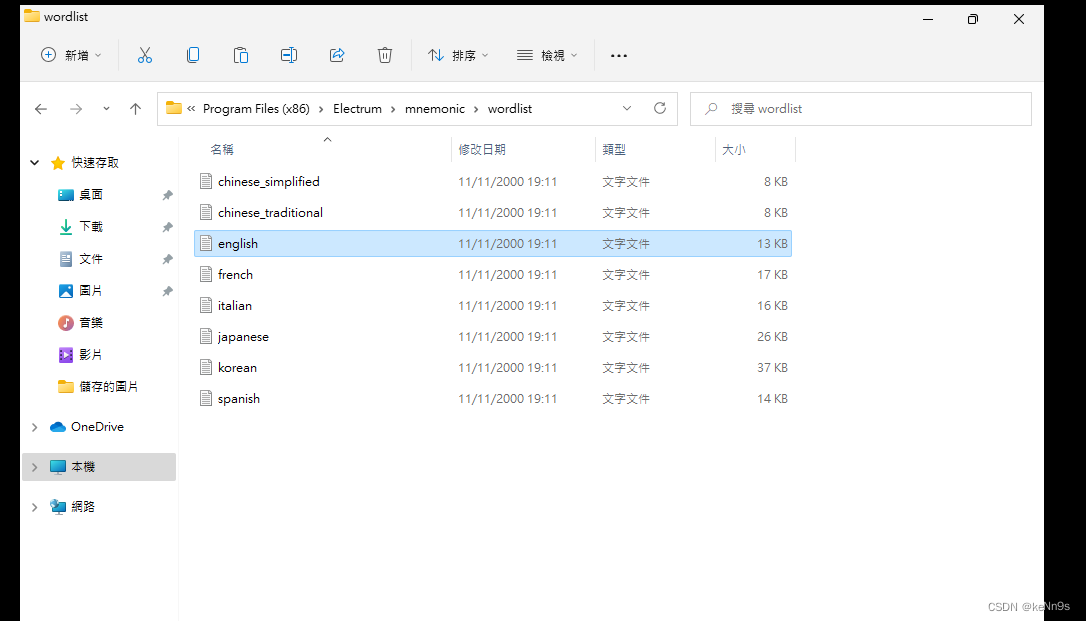
Task: Click Program Files (x86) in breadcrumb
Action: click(x=256, y=109)
